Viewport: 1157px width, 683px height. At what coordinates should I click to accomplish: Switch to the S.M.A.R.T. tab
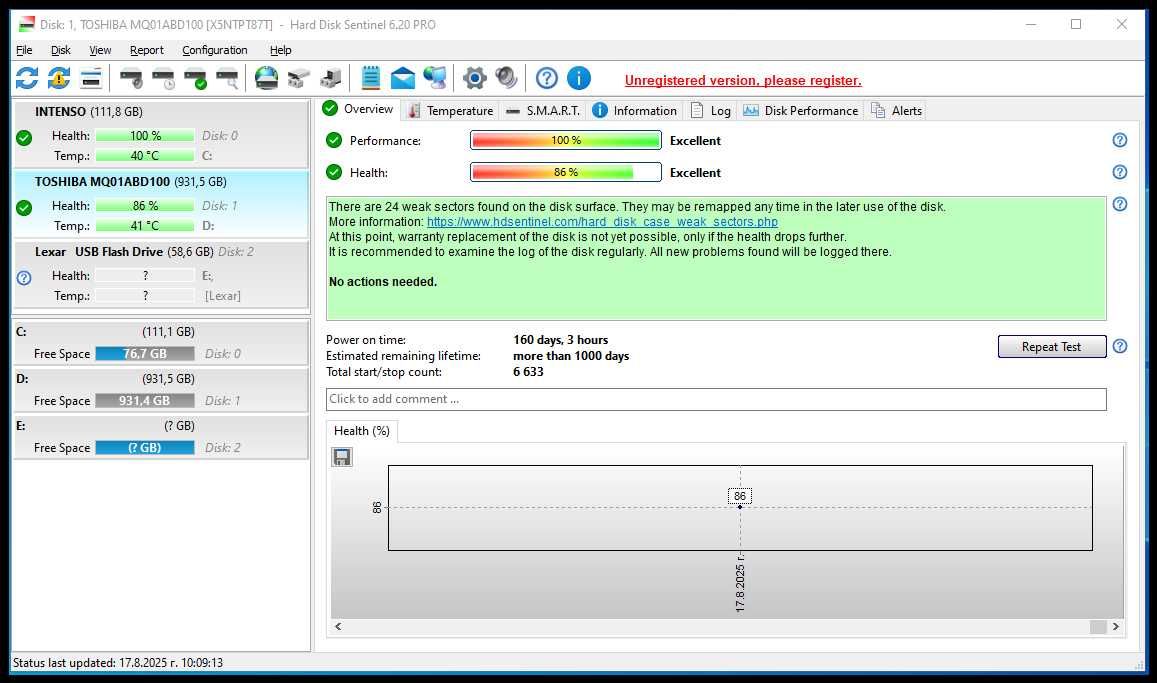coord(543,111)
